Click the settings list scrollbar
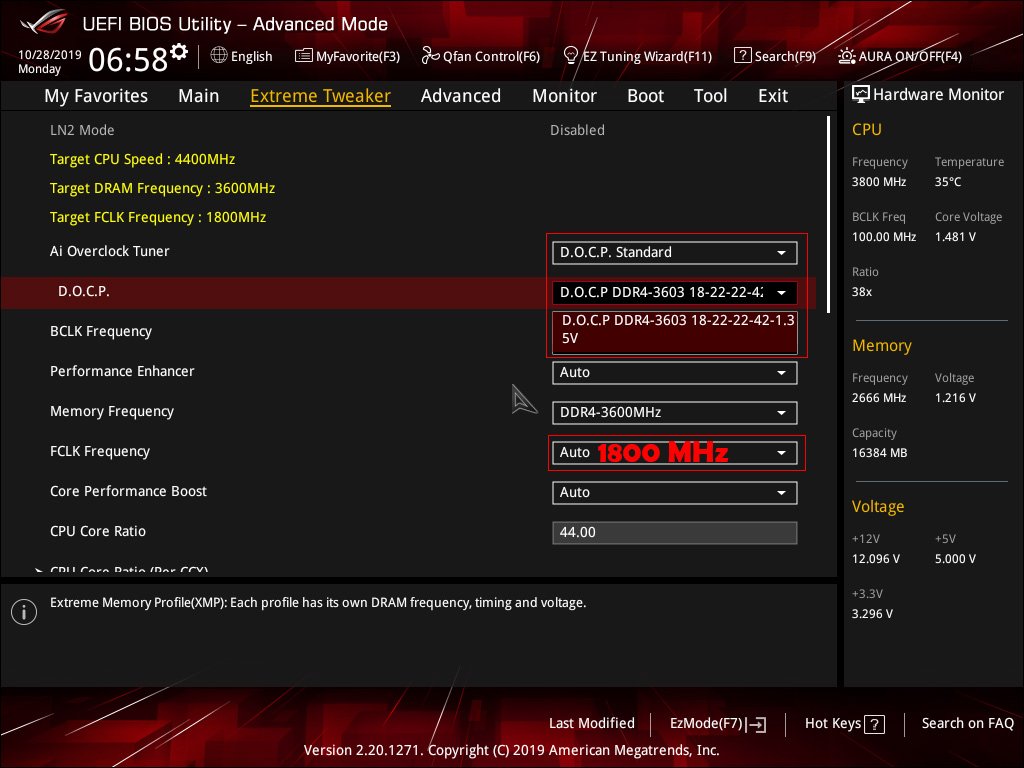 pos(829,215)
